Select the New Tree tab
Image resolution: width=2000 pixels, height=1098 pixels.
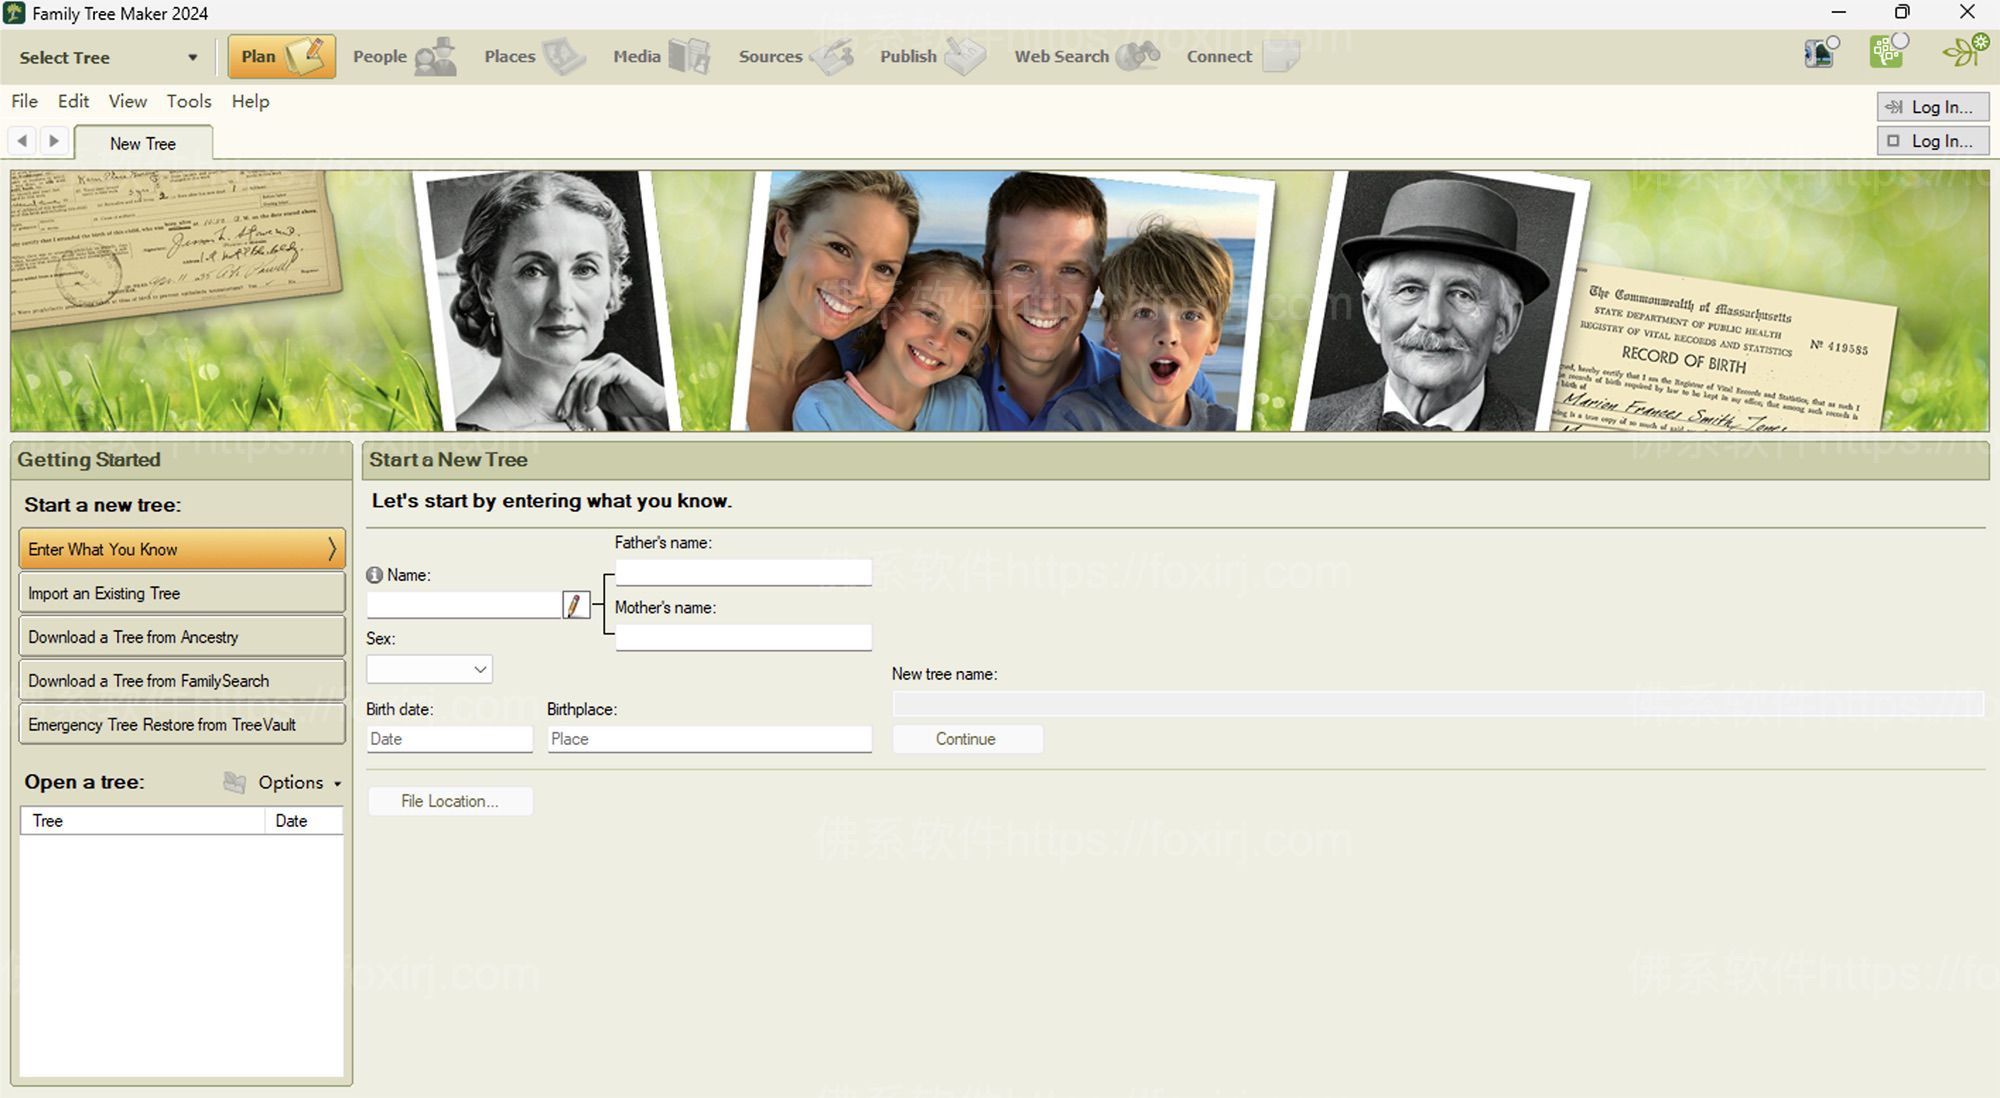[142, 142]
